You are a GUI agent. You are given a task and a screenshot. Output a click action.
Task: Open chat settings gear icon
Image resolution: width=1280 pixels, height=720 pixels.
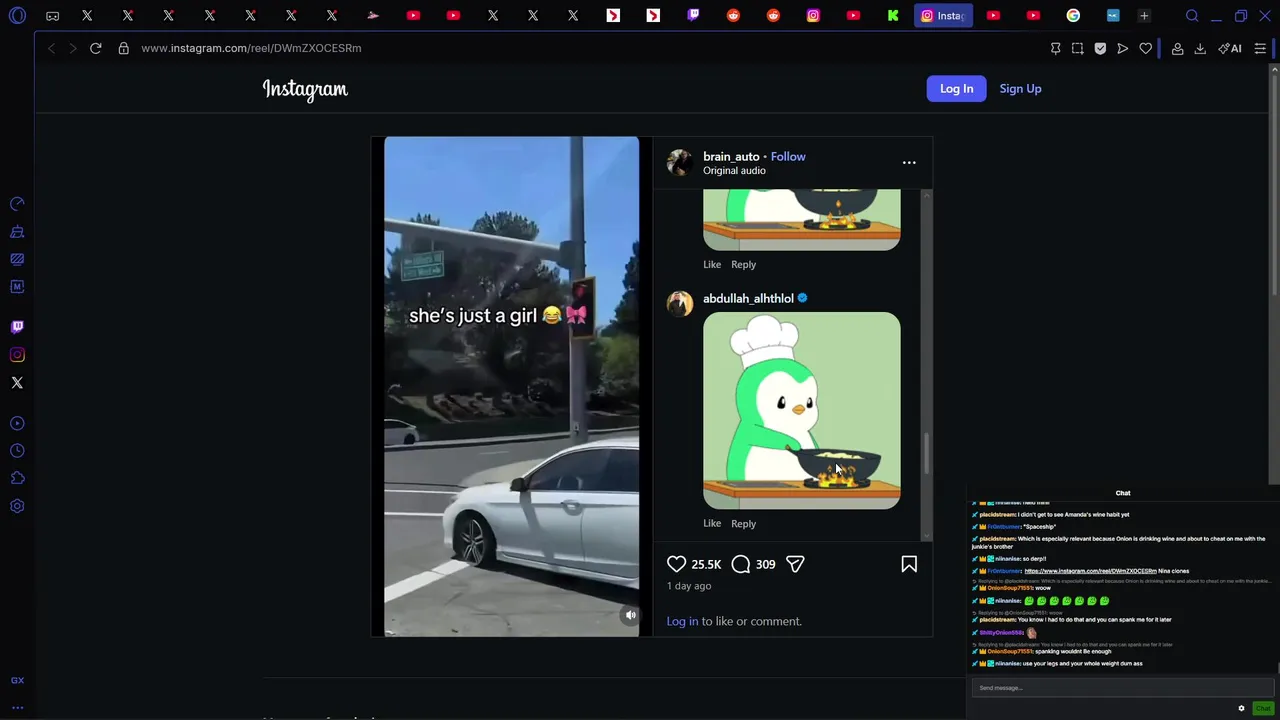(x=1242, y=708)
